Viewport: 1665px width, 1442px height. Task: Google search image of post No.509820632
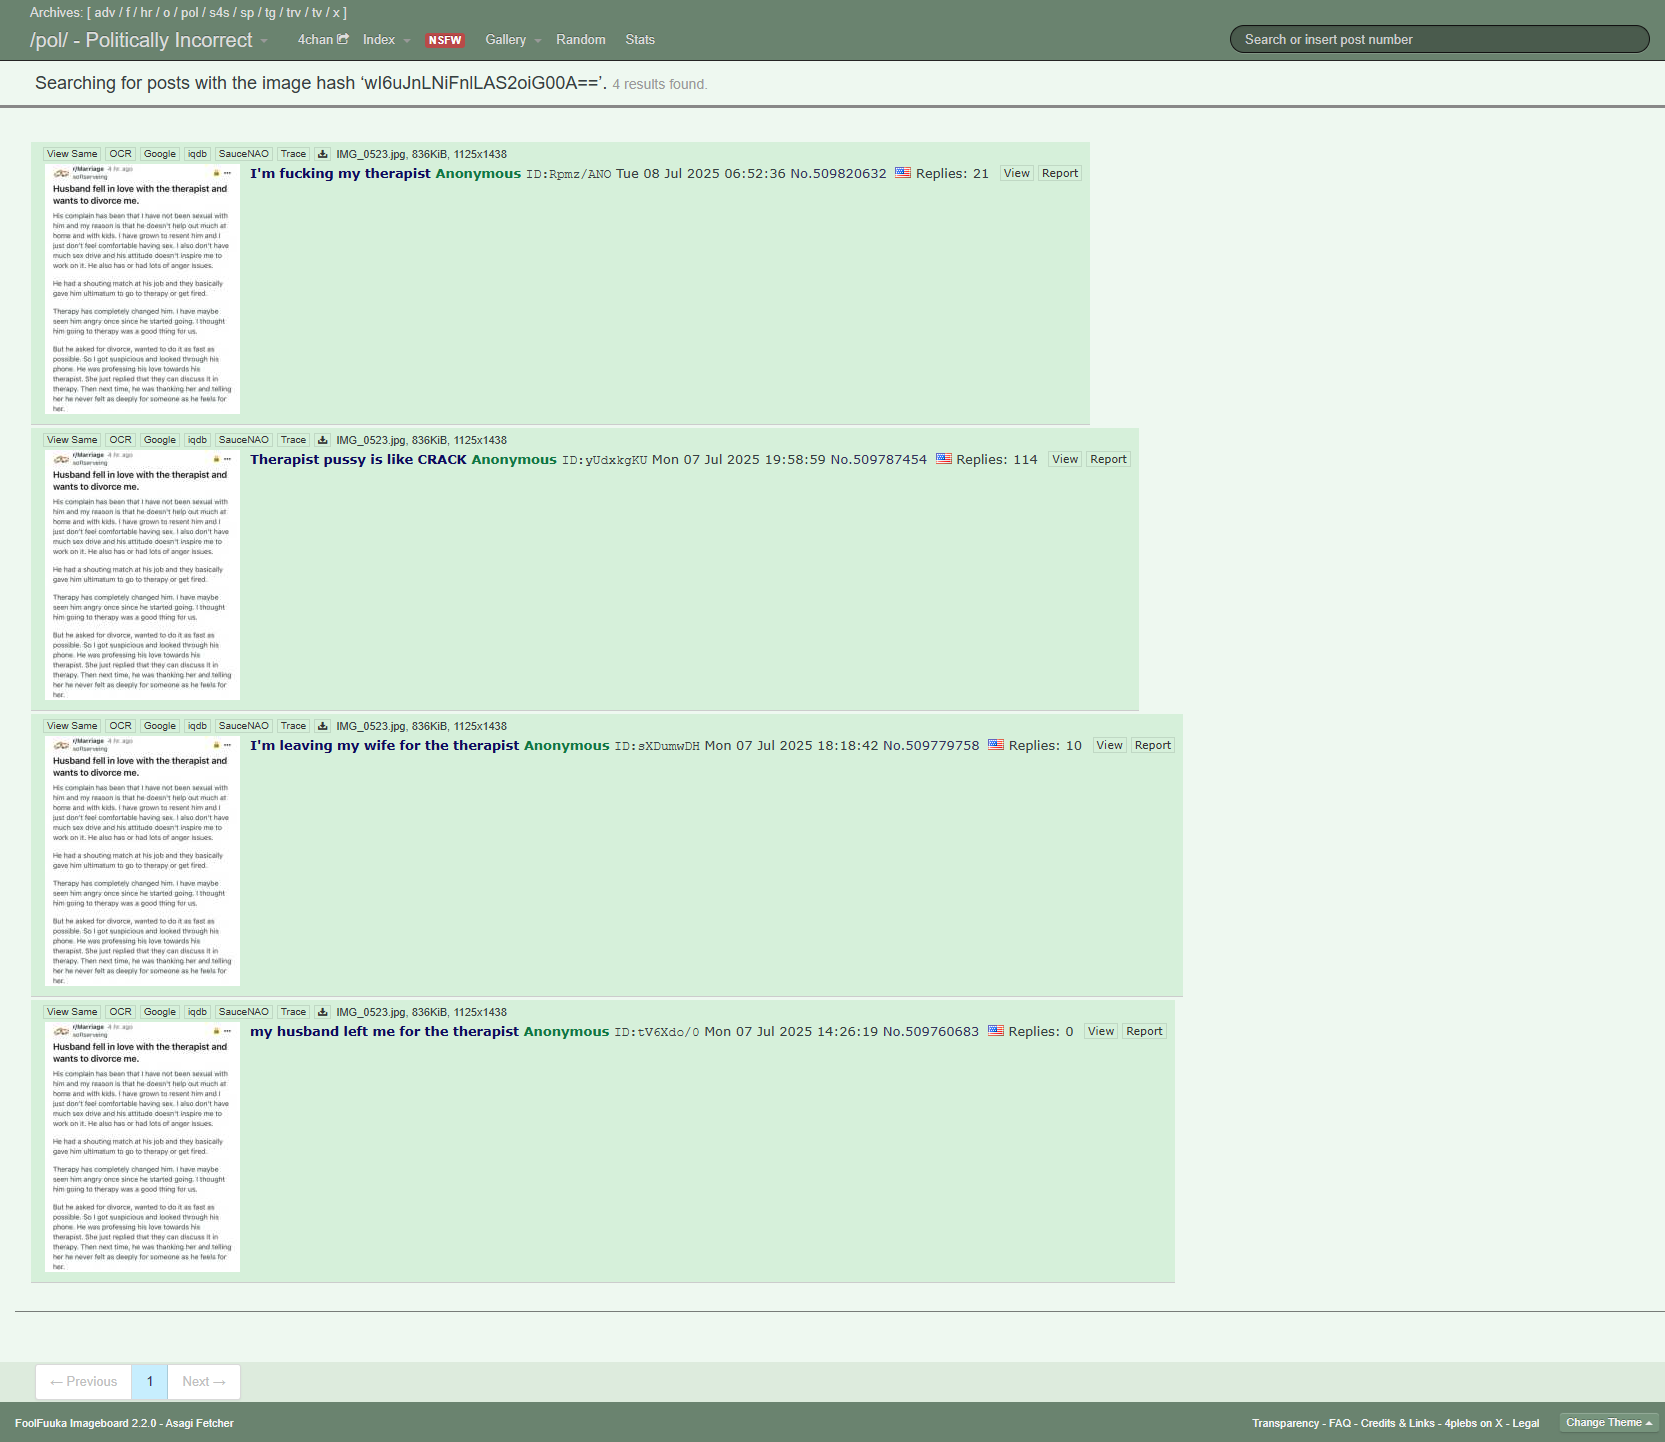pyautogui.click(x=159, y=154)
